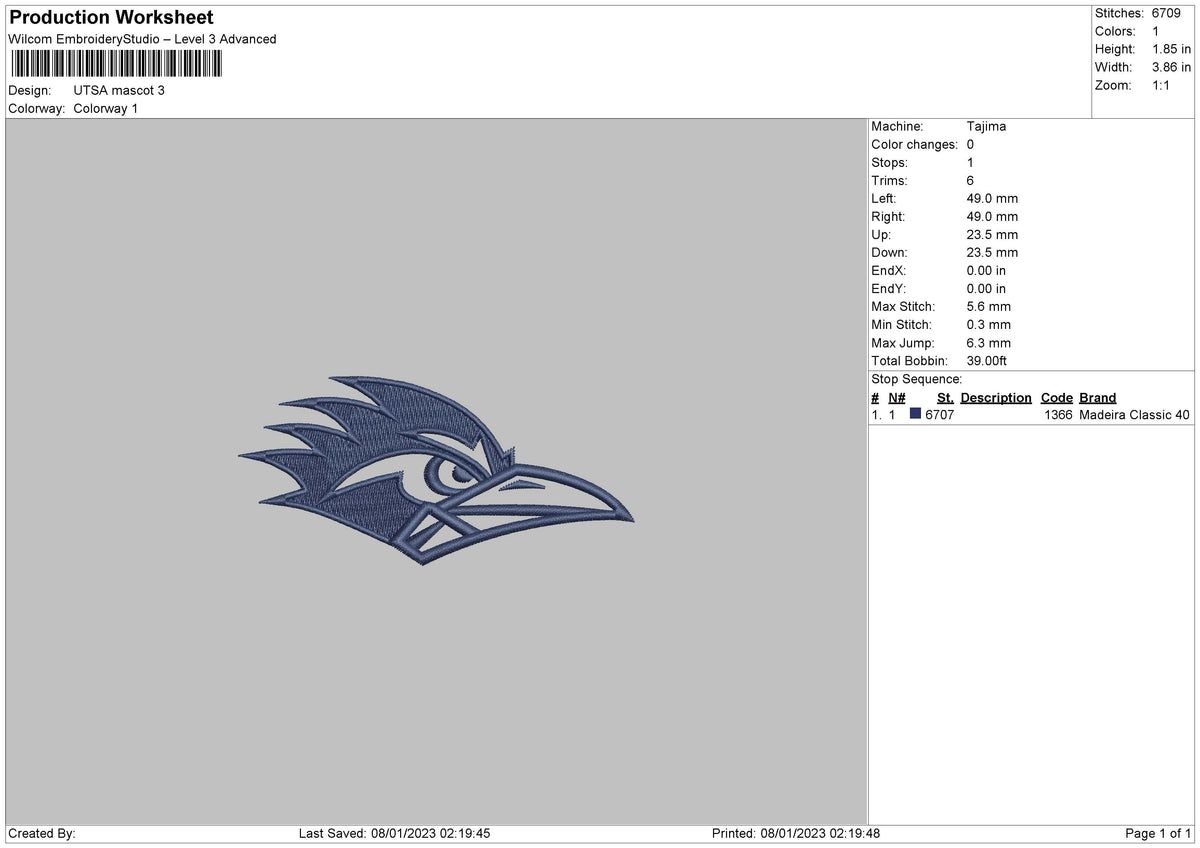Click the 'Stops:' label

(890, 162)
